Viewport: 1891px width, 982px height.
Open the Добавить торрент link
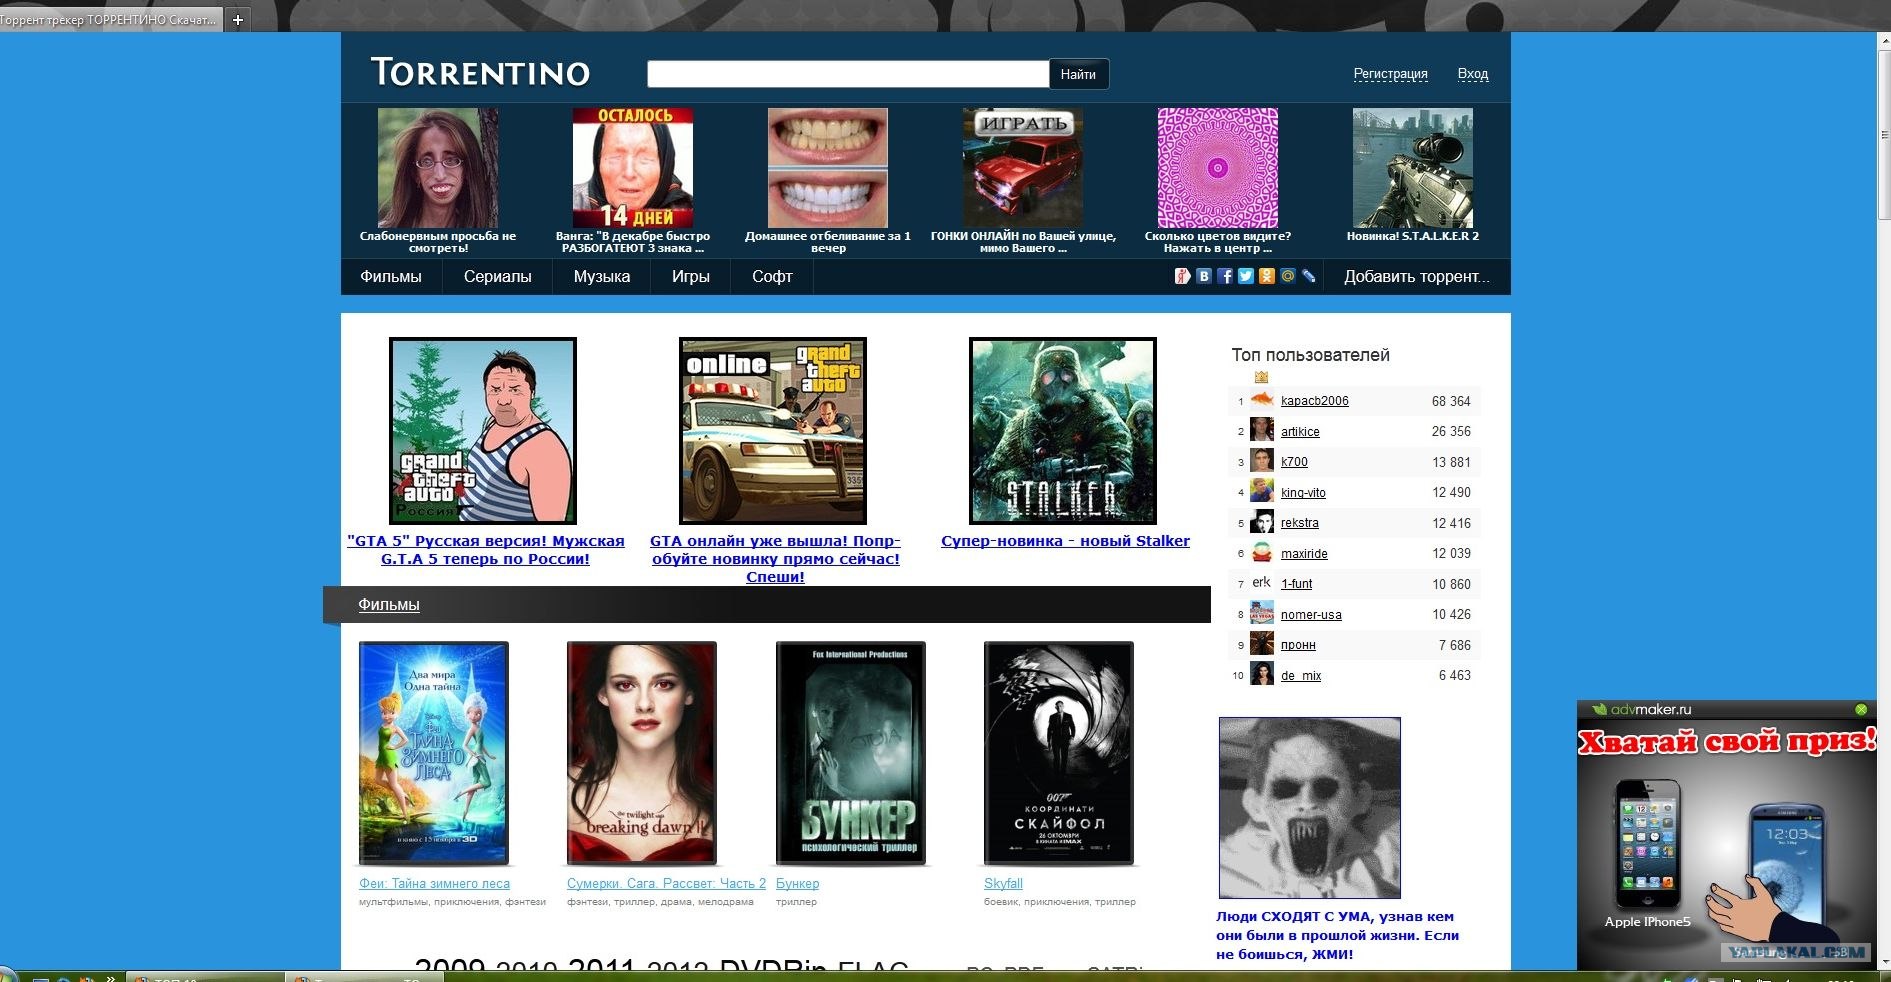(x=1416, y=277)
